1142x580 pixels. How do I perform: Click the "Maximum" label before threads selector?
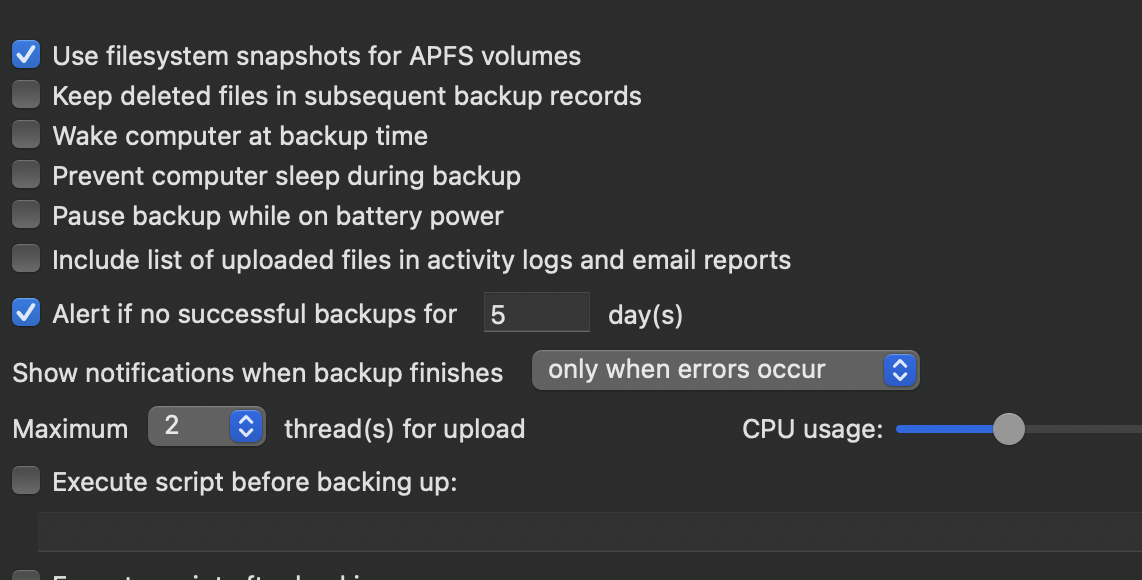point(70,429)
